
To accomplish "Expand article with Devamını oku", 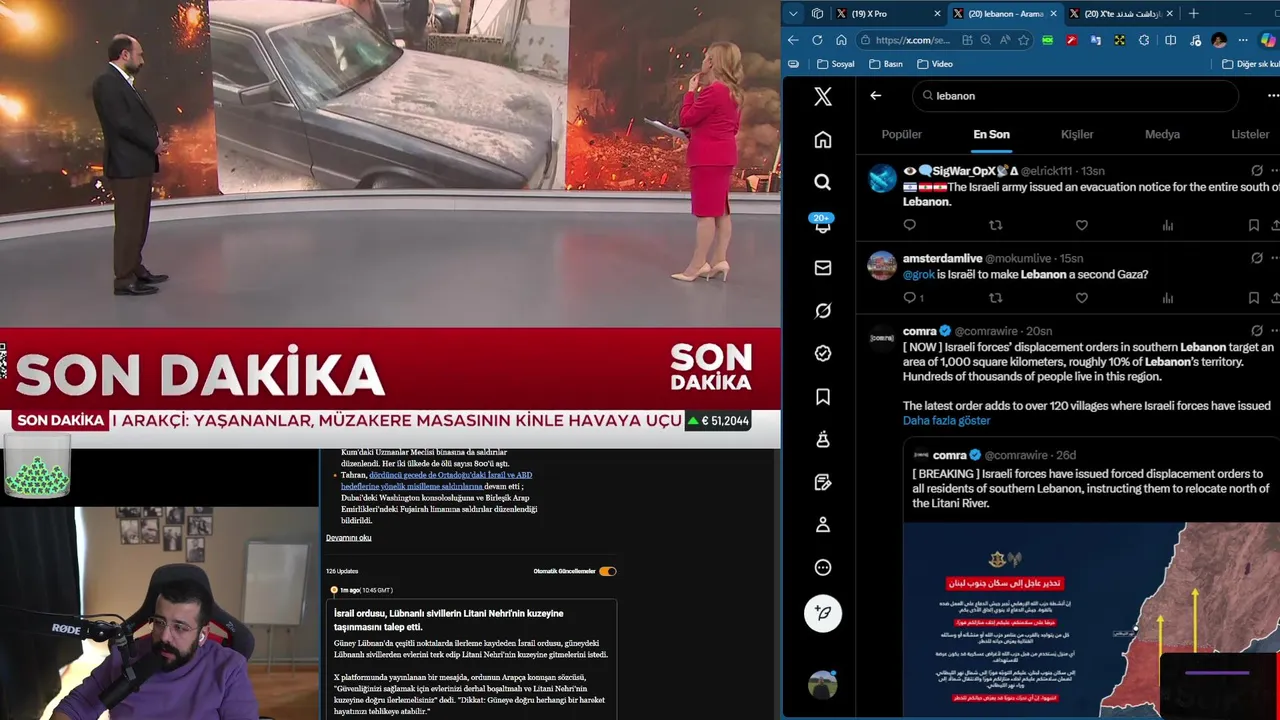I will pyautogui.click(x=348, y=538).
